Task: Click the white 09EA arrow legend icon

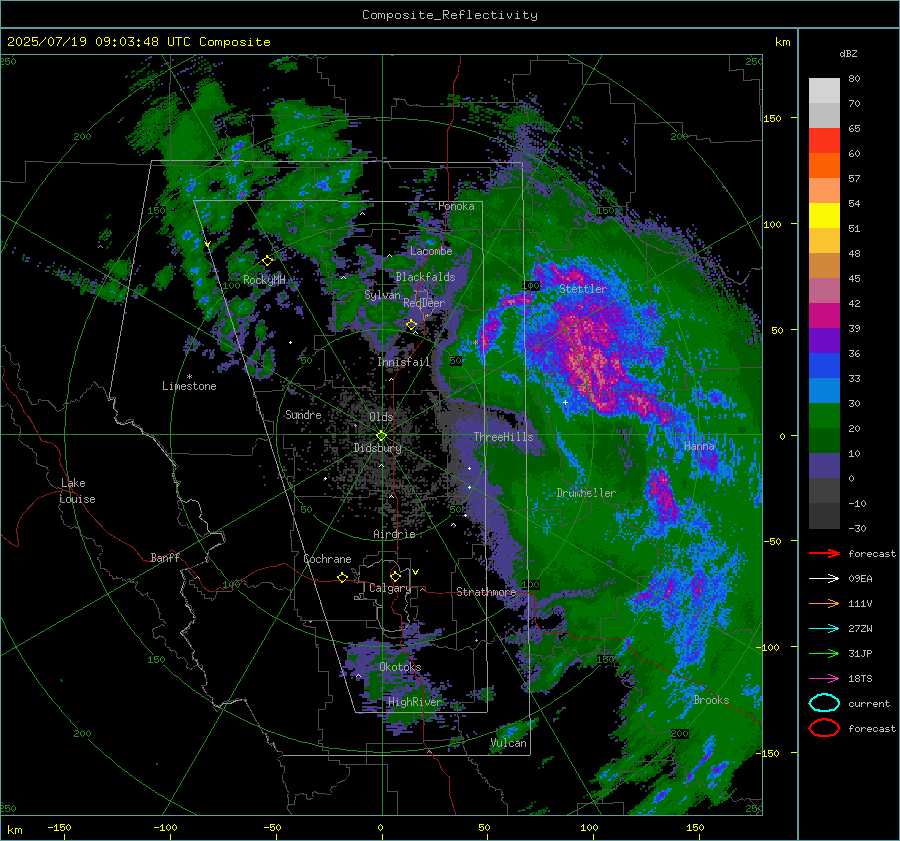Action: [x=824, y=579]
